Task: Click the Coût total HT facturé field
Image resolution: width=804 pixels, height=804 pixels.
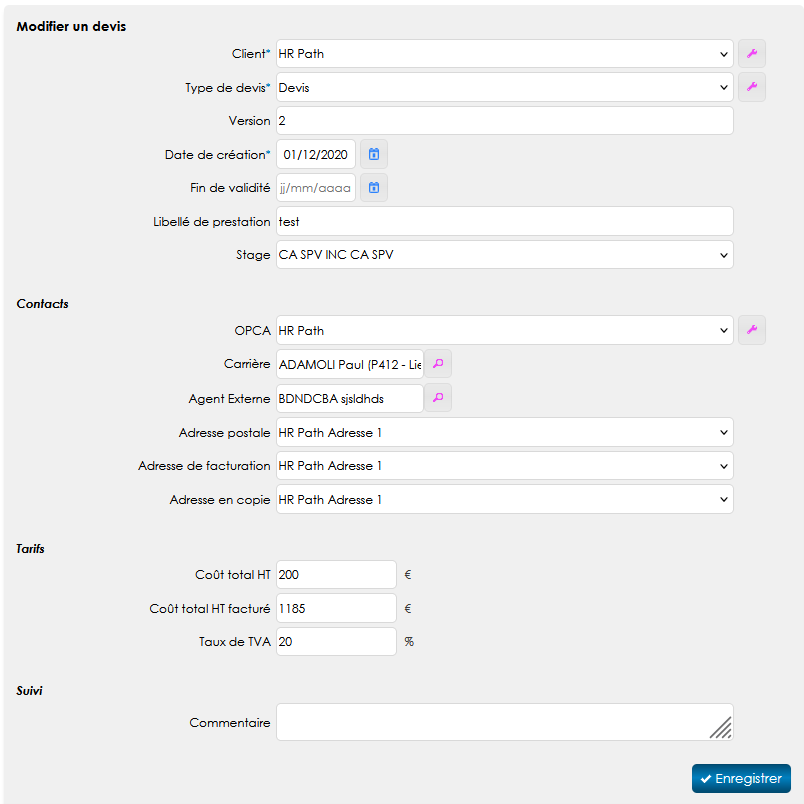Action: coord(336,608)
